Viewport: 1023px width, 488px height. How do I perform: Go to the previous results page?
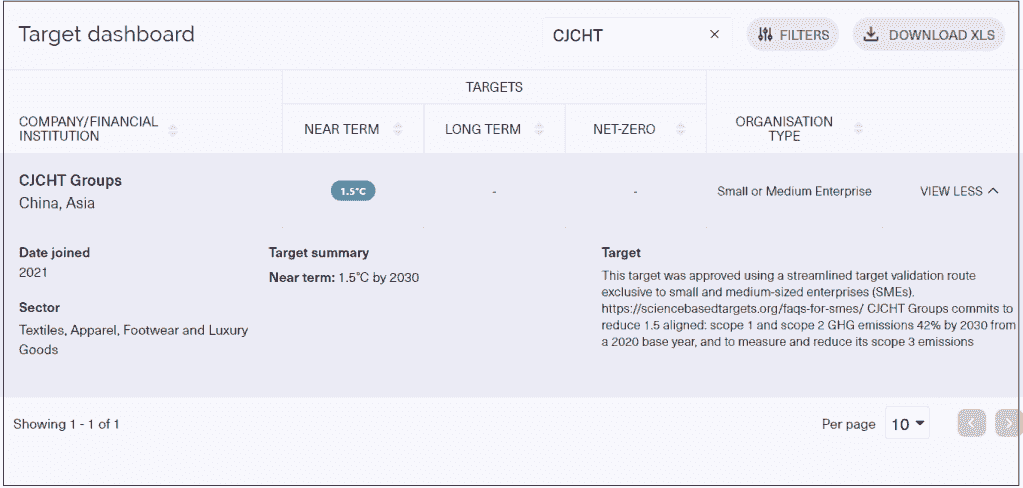tap(971, 424)
